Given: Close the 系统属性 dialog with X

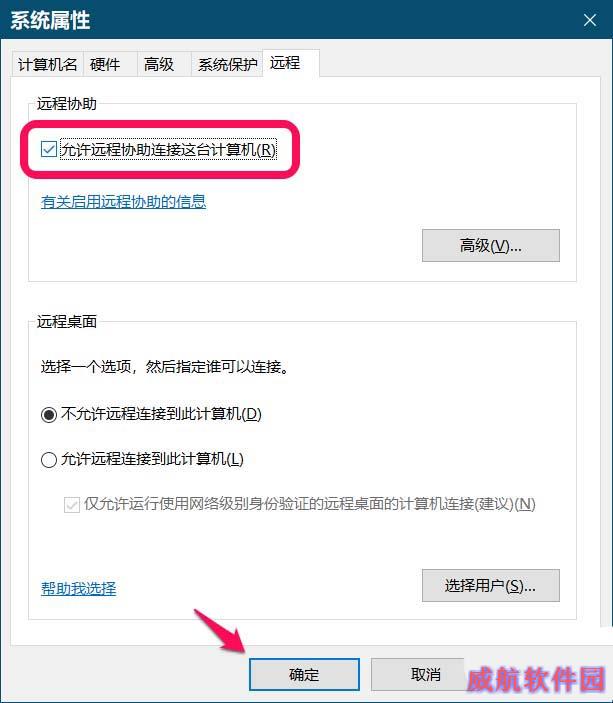Looking at the screenshot, I should point(589,20).
